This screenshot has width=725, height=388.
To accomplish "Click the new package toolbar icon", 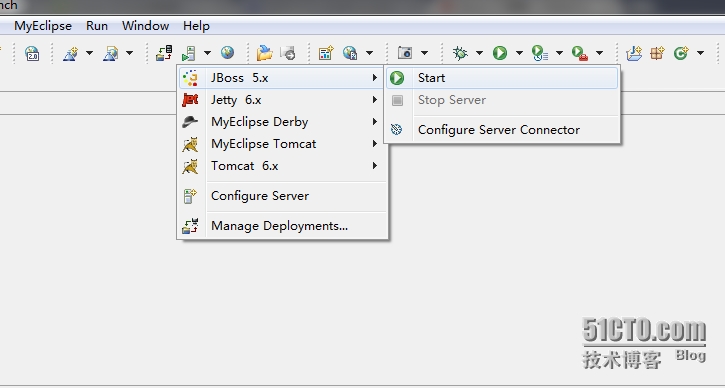I will point(657,53).
